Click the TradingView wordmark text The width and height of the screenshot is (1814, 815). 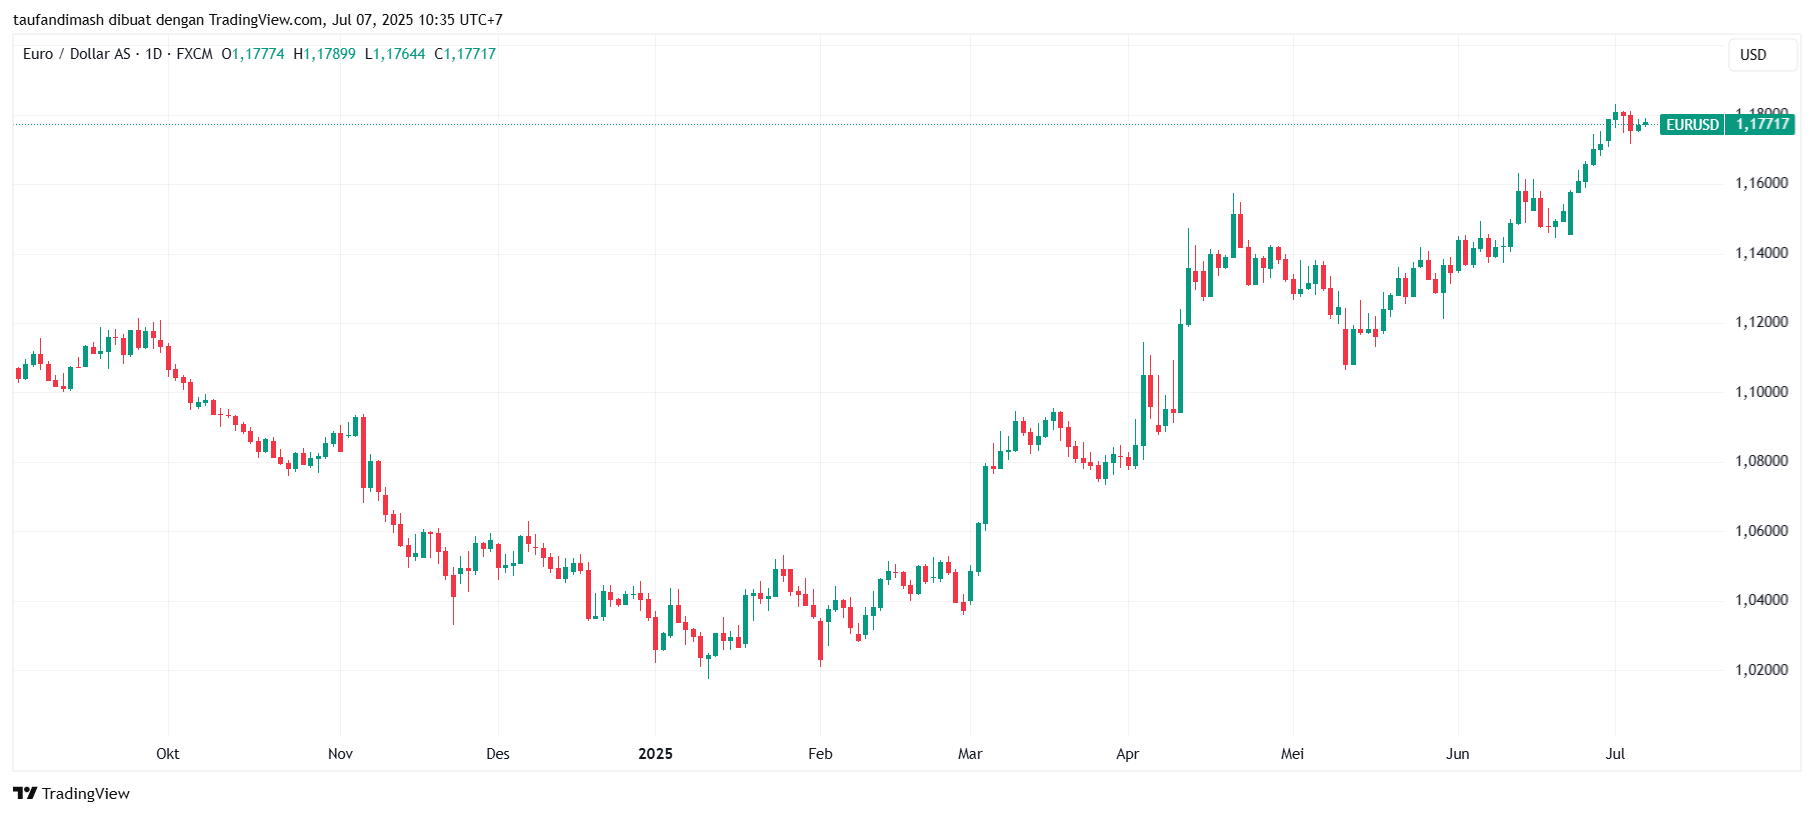pyautogui.click(x=86, y=794)
